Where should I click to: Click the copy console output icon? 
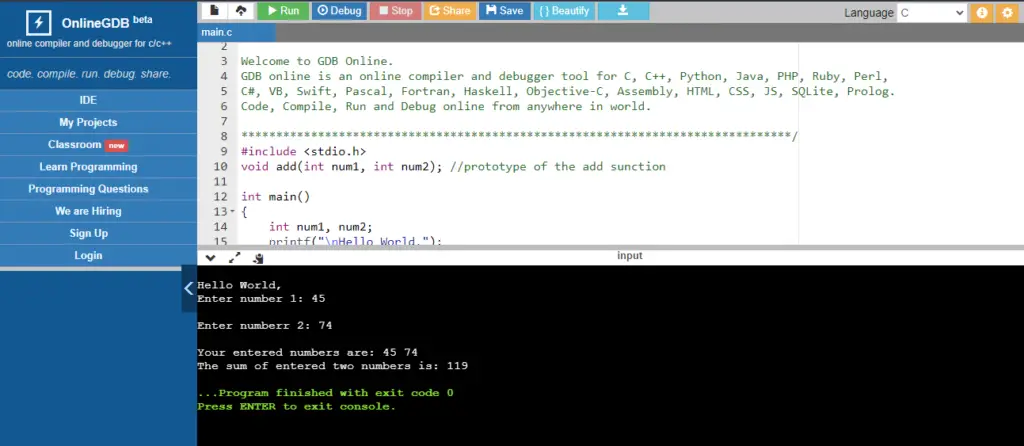click(x=258, y=259)
